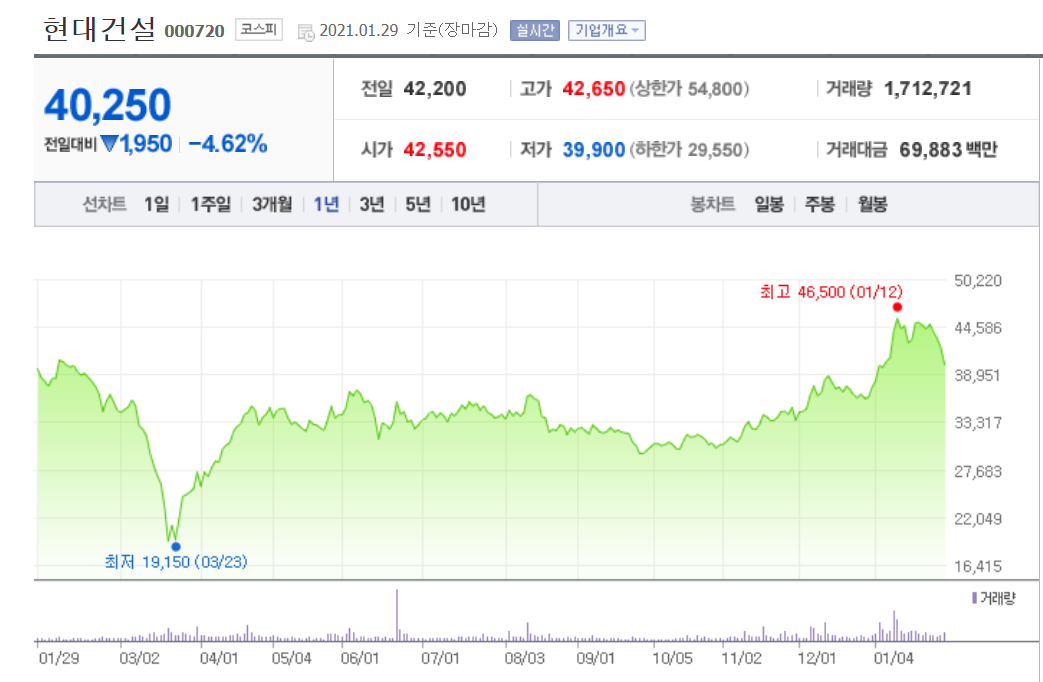Click the 07/01 date axis label
1043x682 pixels.
click(440, 659)
